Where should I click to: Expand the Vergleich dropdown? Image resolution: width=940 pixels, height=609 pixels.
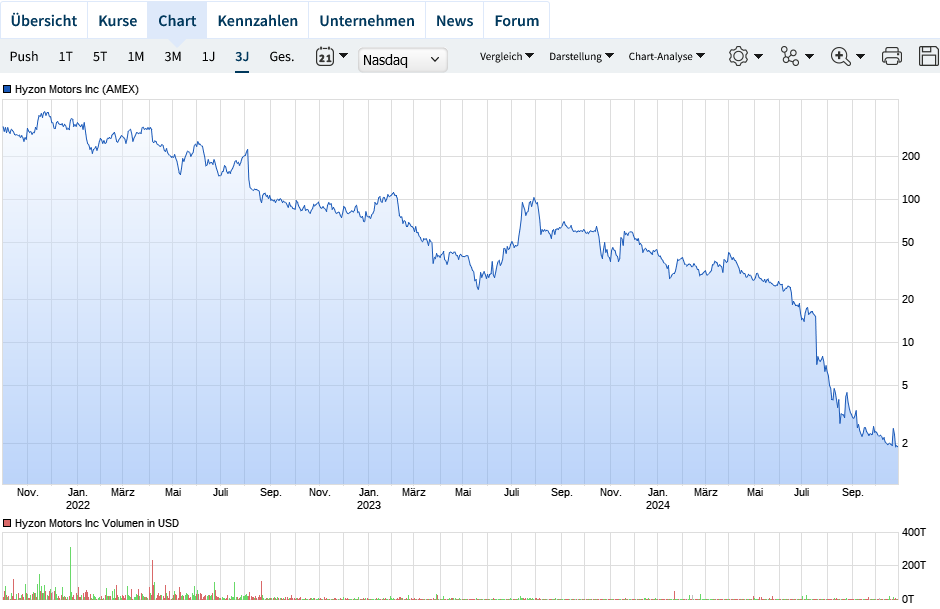(x=506, y=57)
